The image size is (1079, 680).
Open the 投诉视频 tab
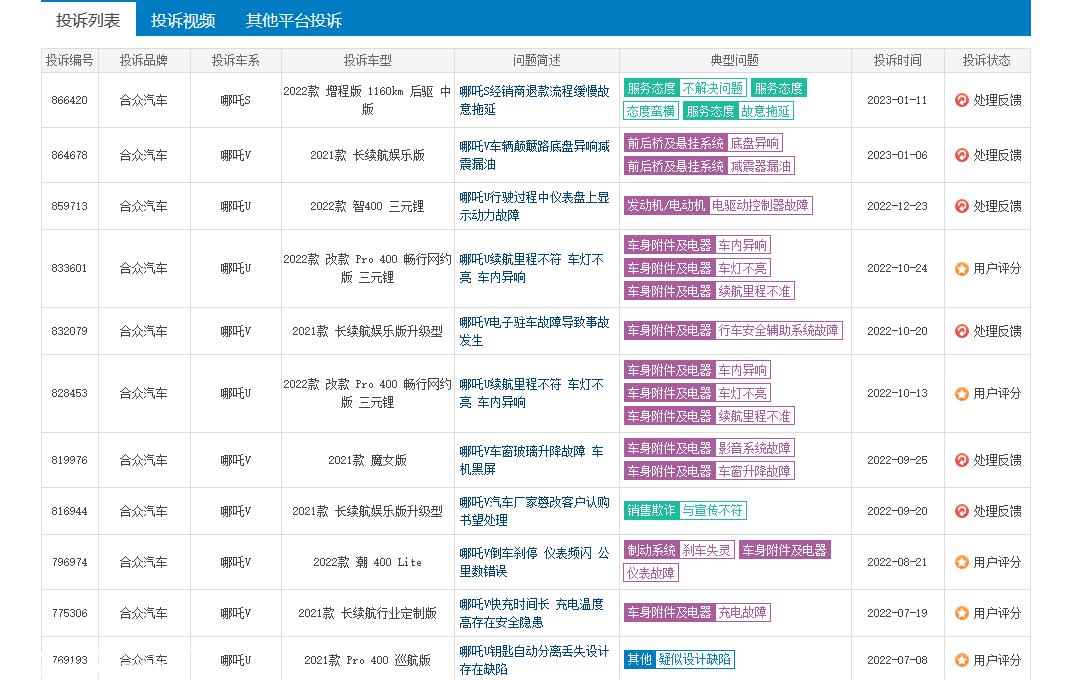(x=183, y=21)
